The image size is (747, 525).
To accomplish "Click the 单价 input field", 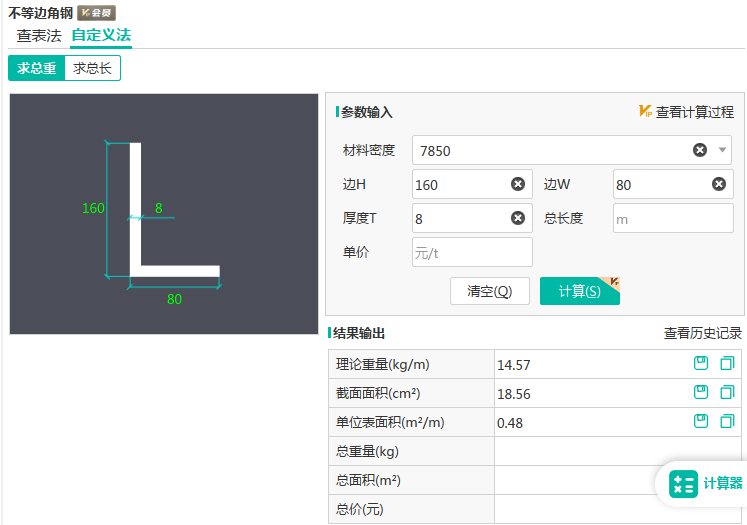I will pyautogui.click(x=472, y=252).
